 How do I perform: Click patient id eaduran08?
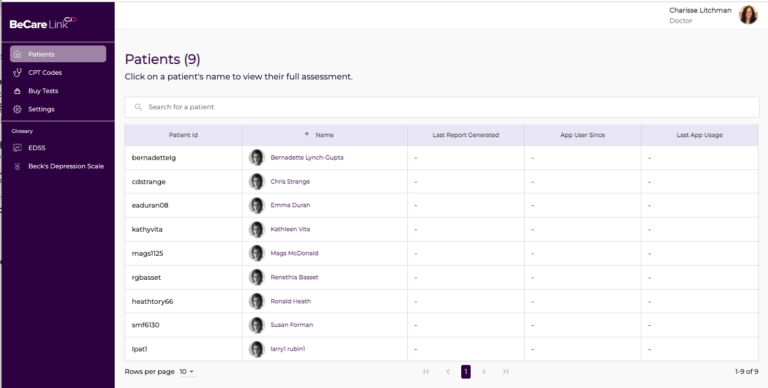150,205
